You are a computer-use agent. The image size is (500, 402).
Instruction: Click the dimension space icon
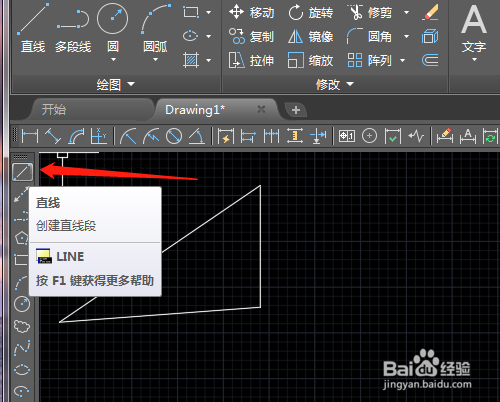[295, 136]
